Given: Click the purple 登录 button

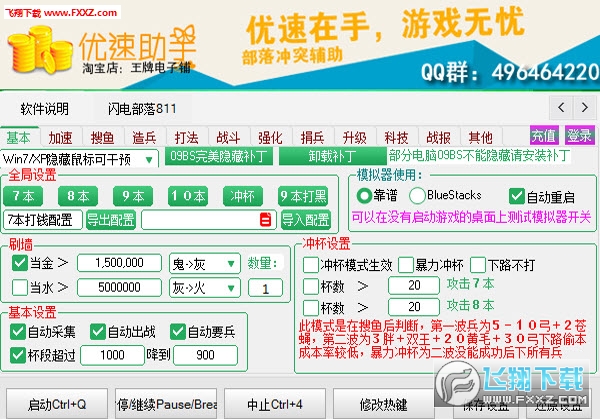Looking at the screenshot, I should tap(579, 135).
